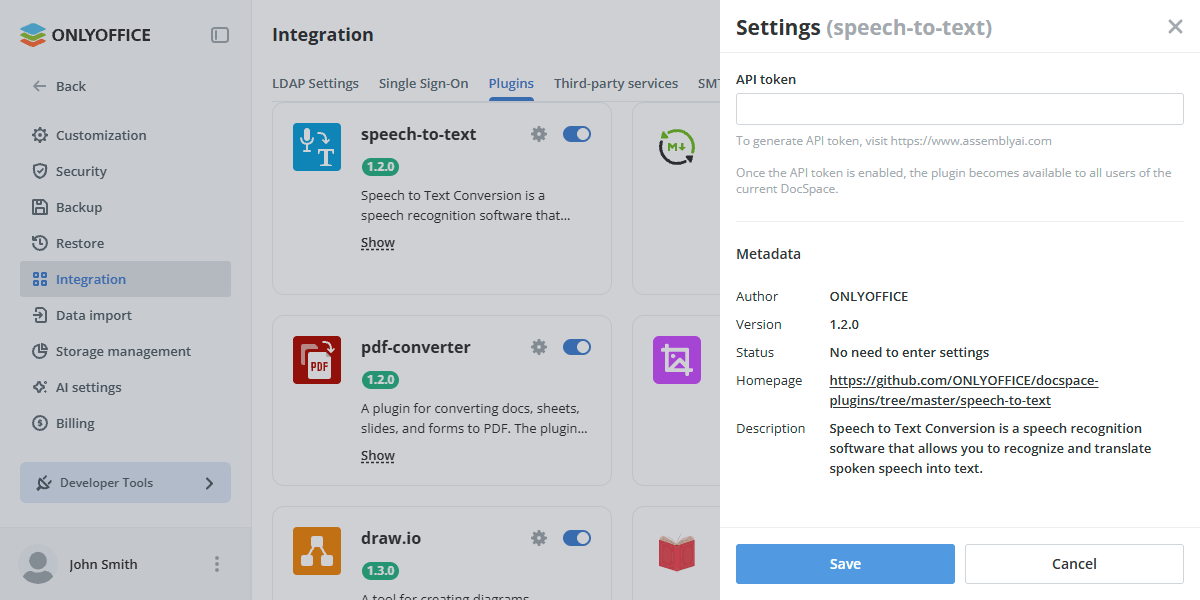
Task: Click the assemblyai.com hint text
Action: point(894,141)
